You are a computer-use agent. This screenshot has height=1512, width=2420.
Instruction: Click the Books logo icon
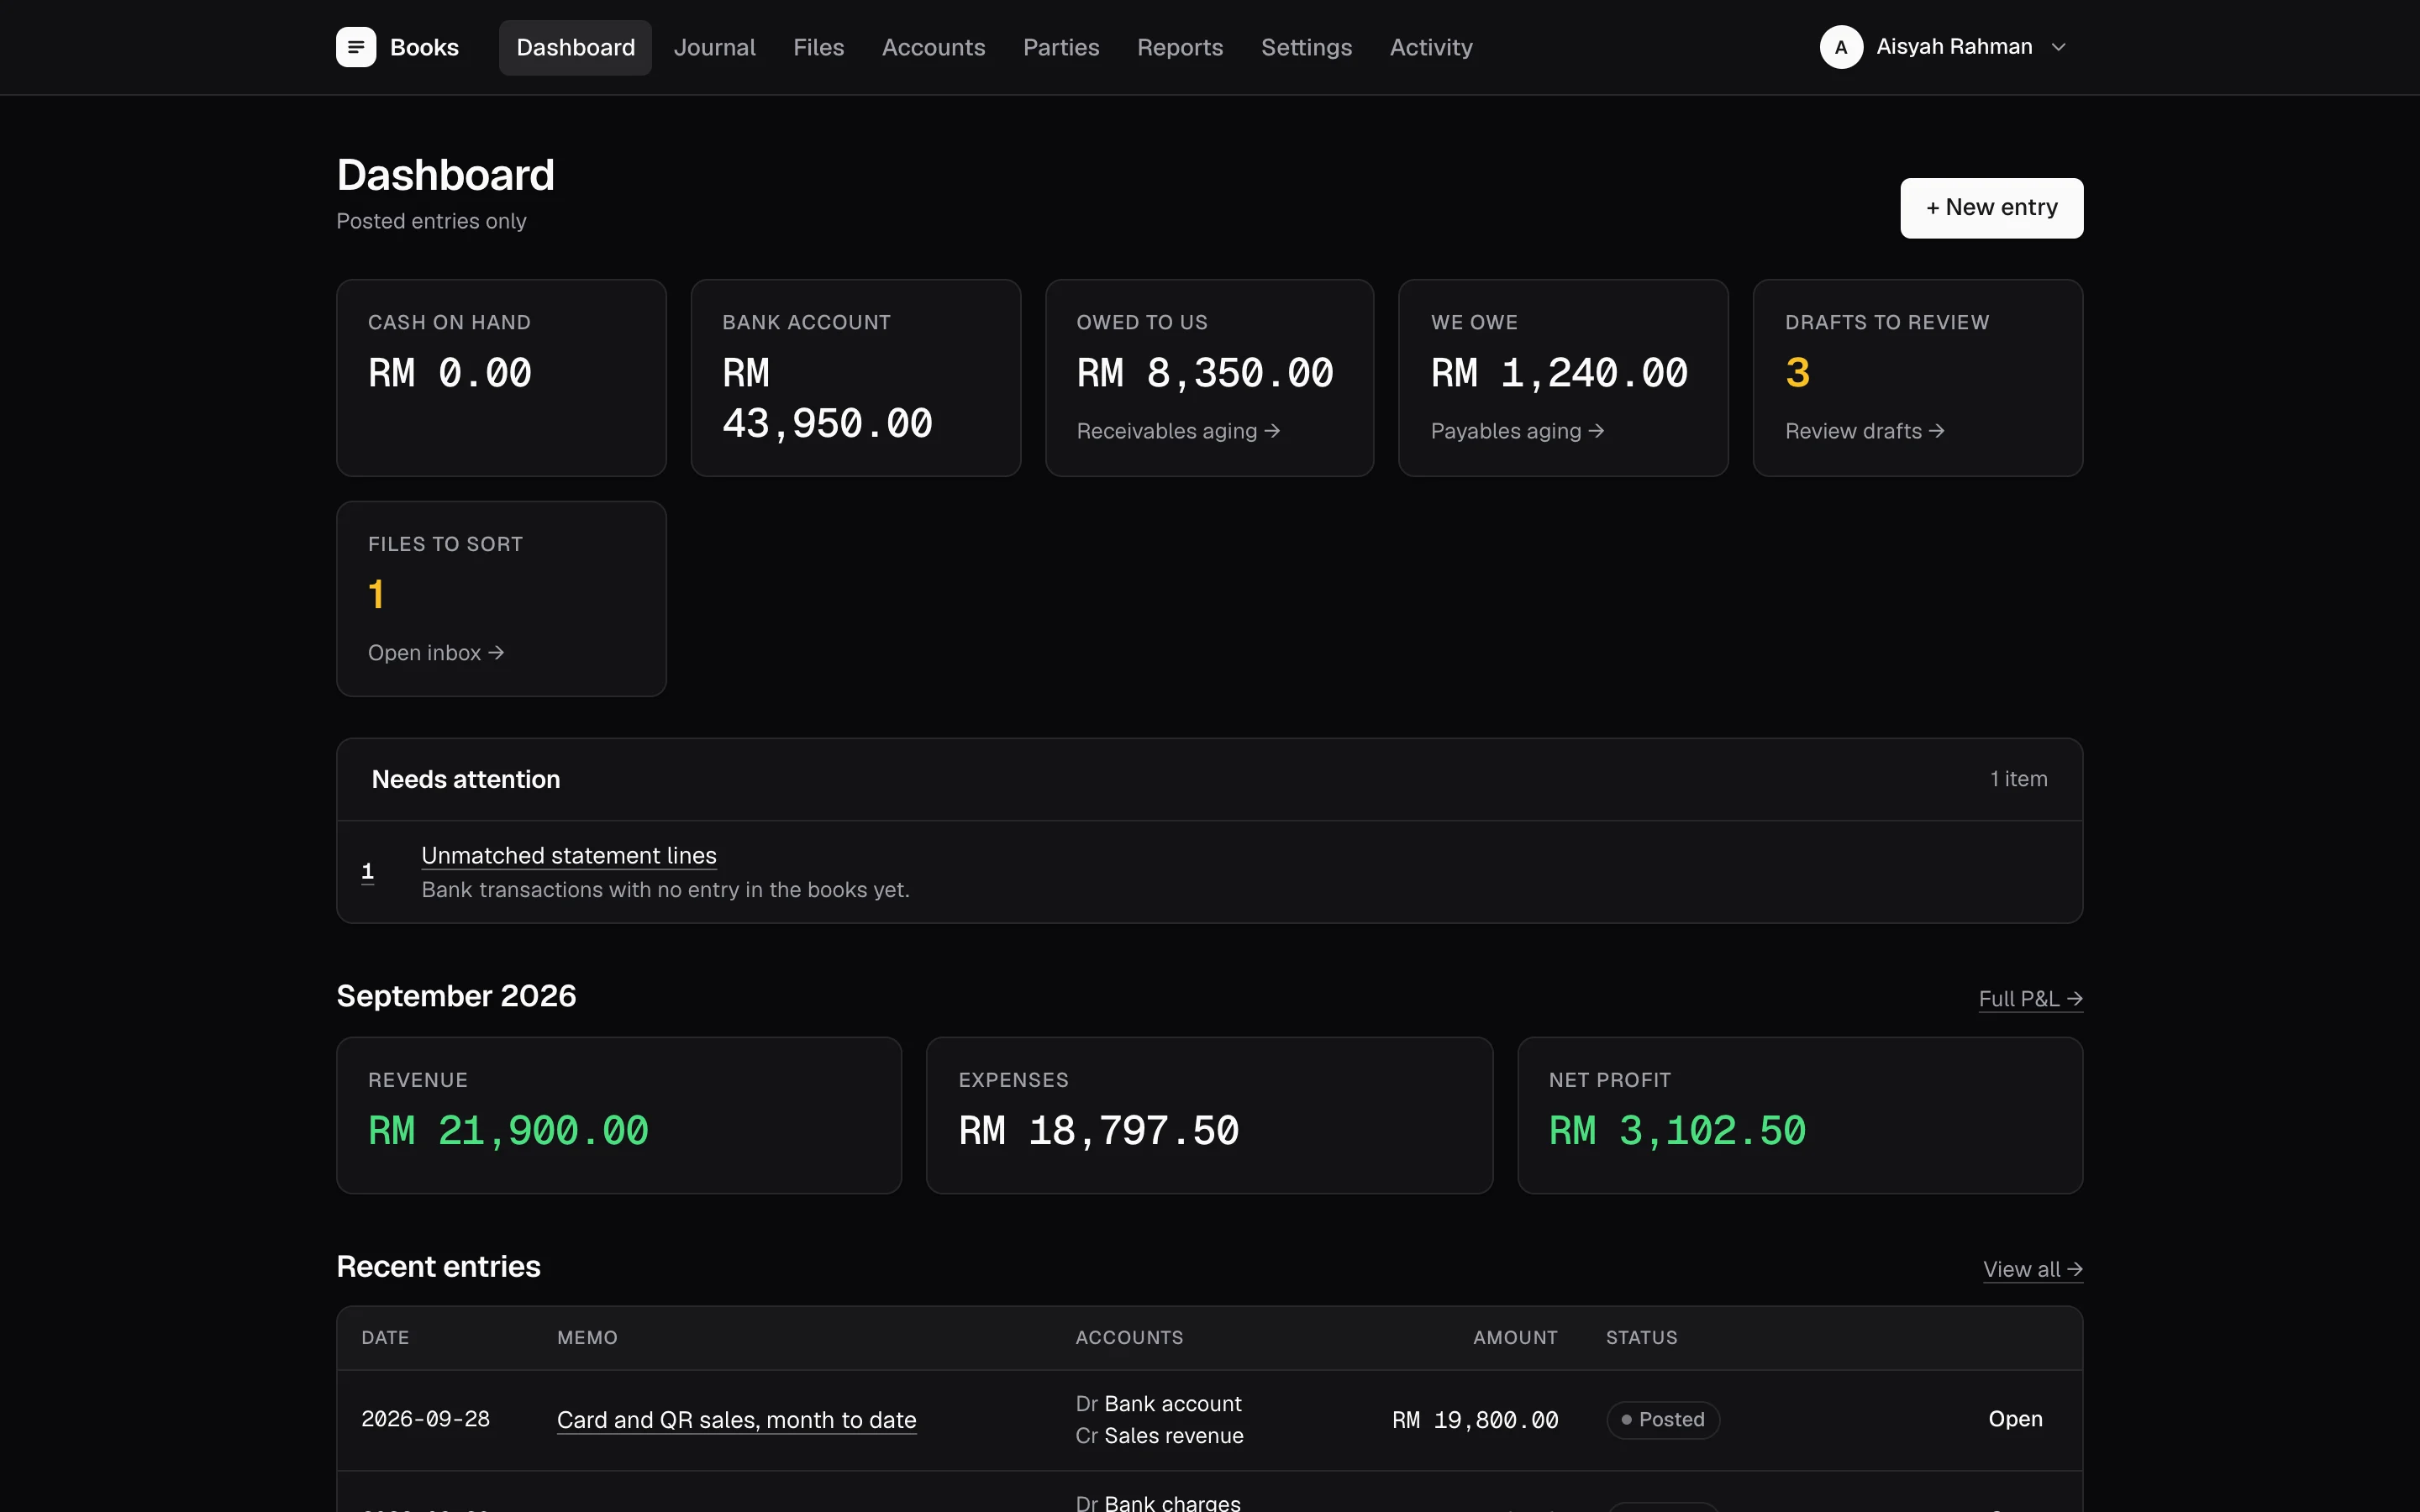click(356, 47)
